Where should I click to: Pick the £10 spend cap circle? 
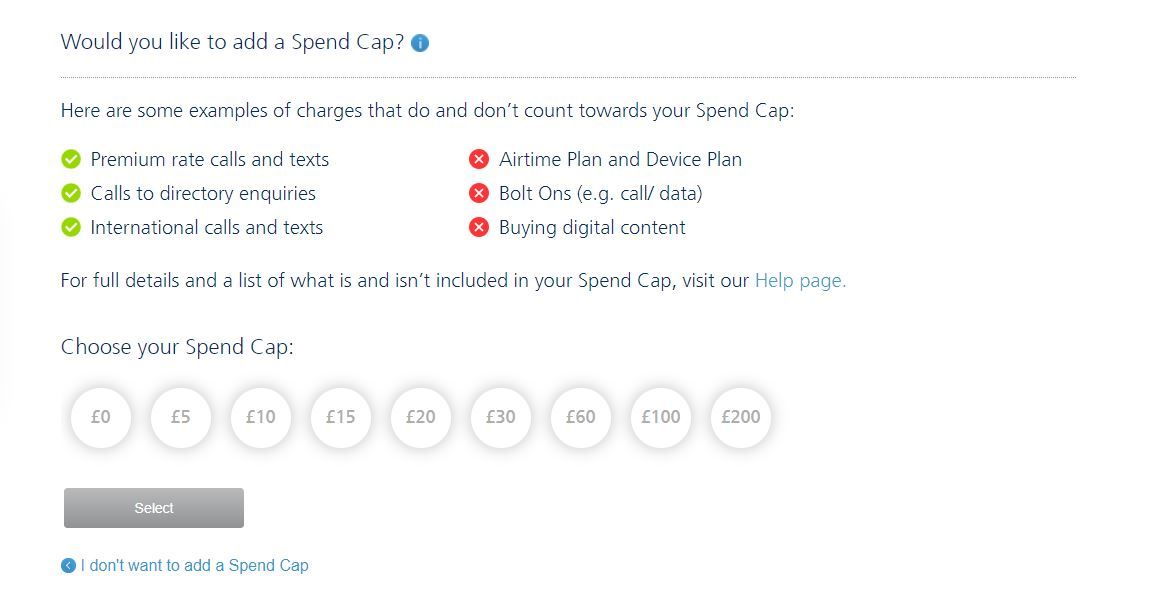click(261, 417)
